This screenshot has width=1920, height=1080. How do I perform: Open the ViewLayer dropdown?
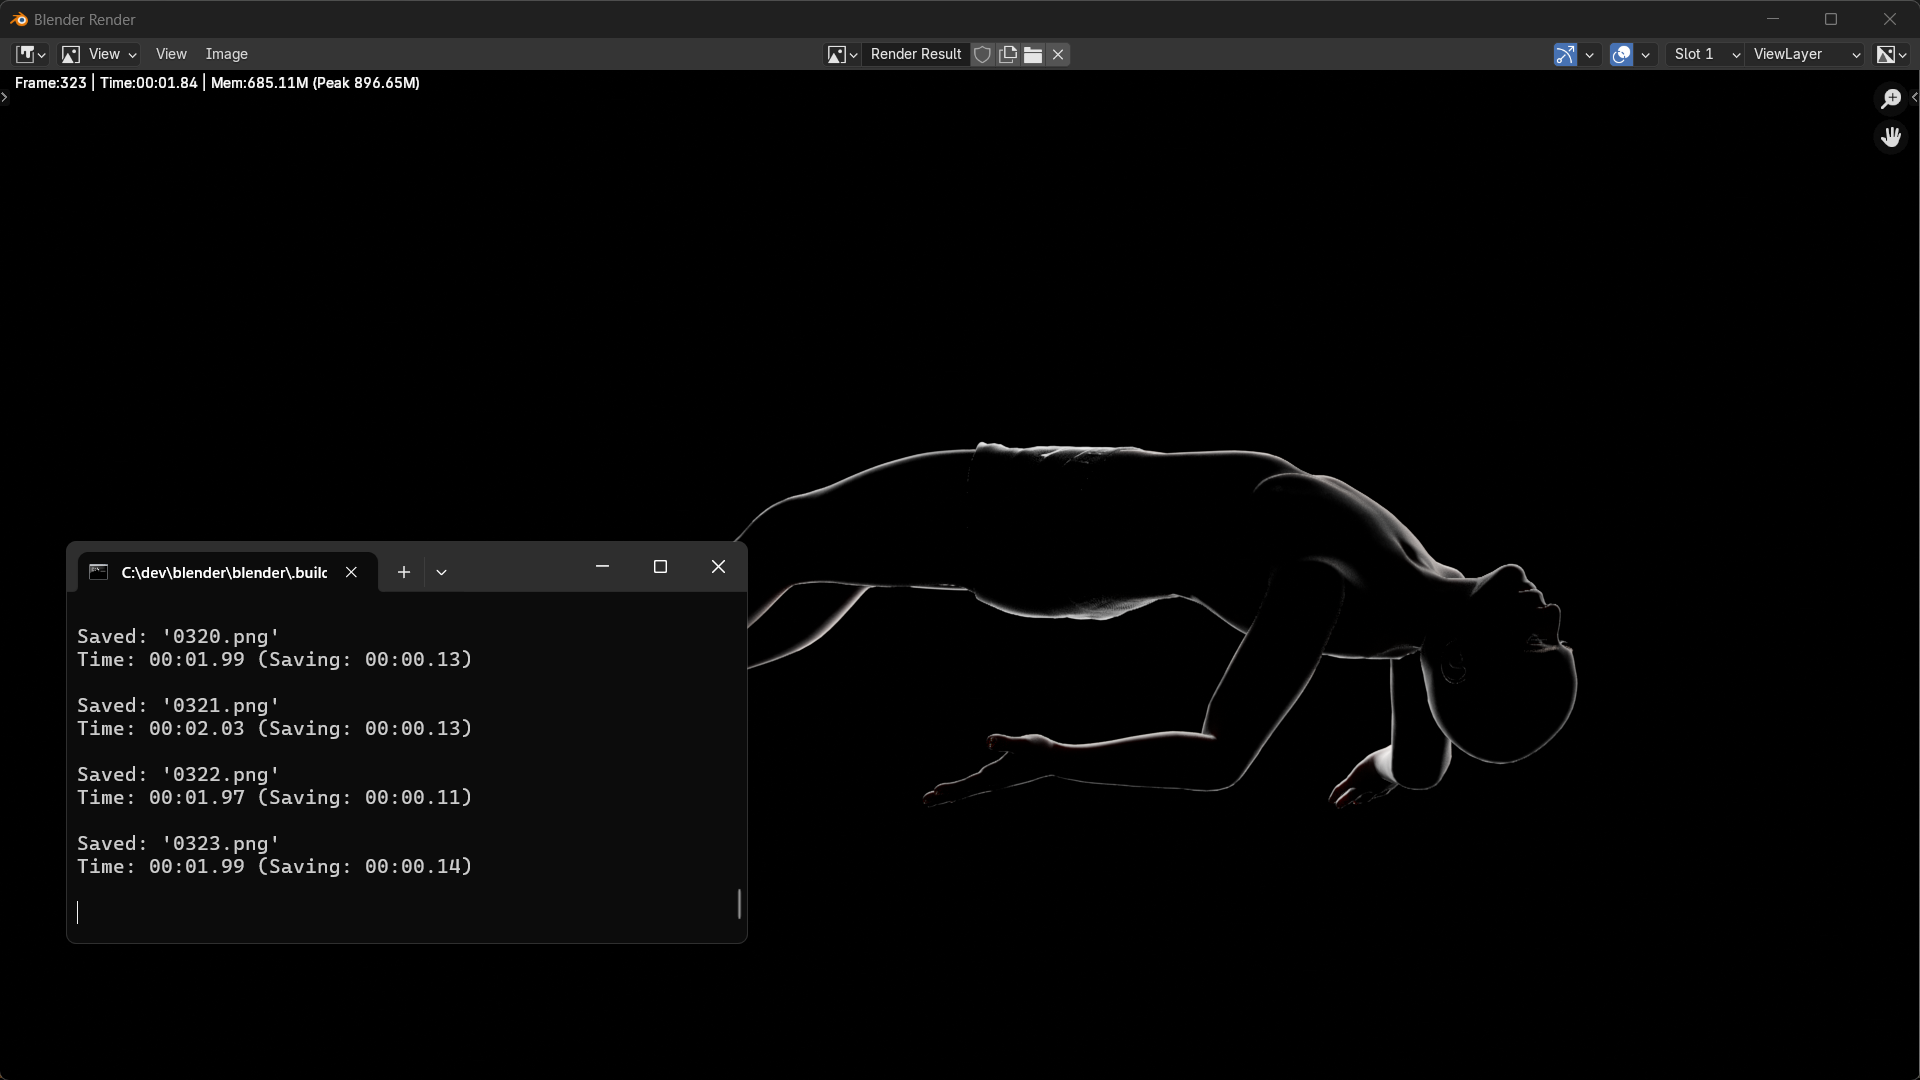pos(1806,54)
